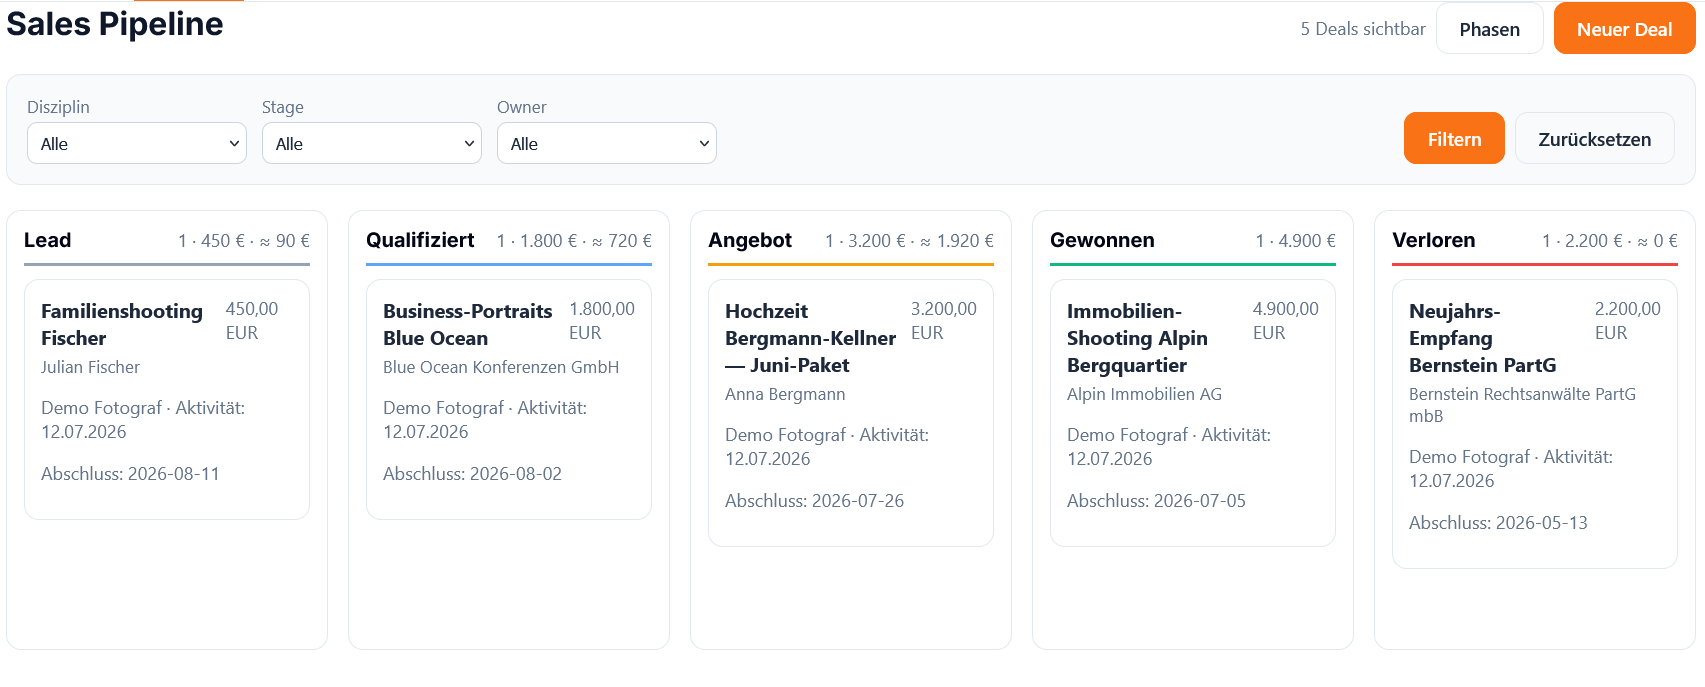The image size is (1705, 687).
Task: Click activity line in Familienshooting Fischer card
Action: [x=143, y=420]
